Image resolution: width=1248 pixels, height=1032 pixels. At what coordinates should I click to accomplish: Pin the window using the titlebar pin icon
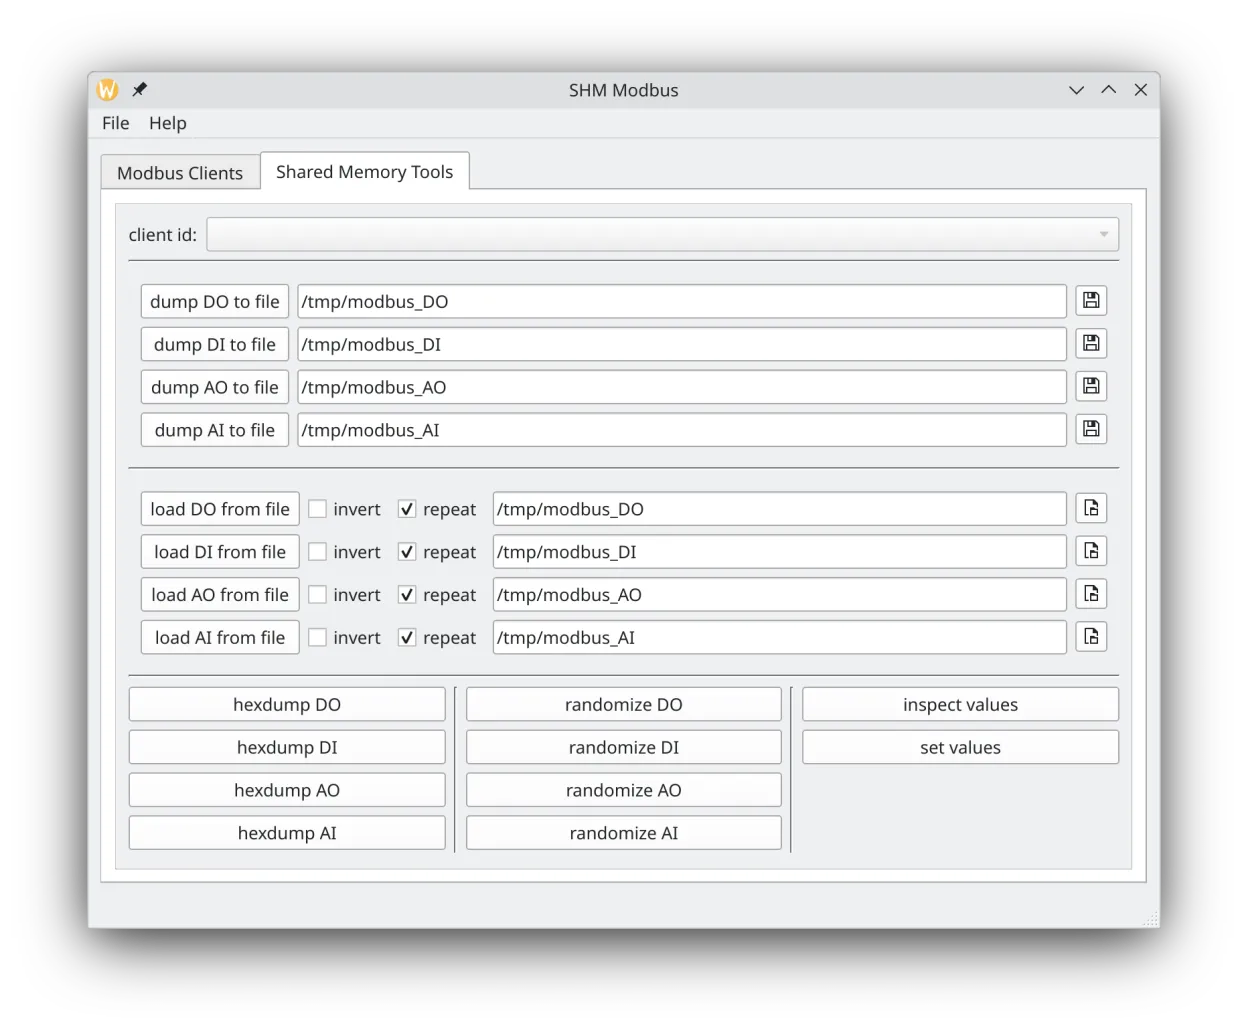click(x=140, y=90)
